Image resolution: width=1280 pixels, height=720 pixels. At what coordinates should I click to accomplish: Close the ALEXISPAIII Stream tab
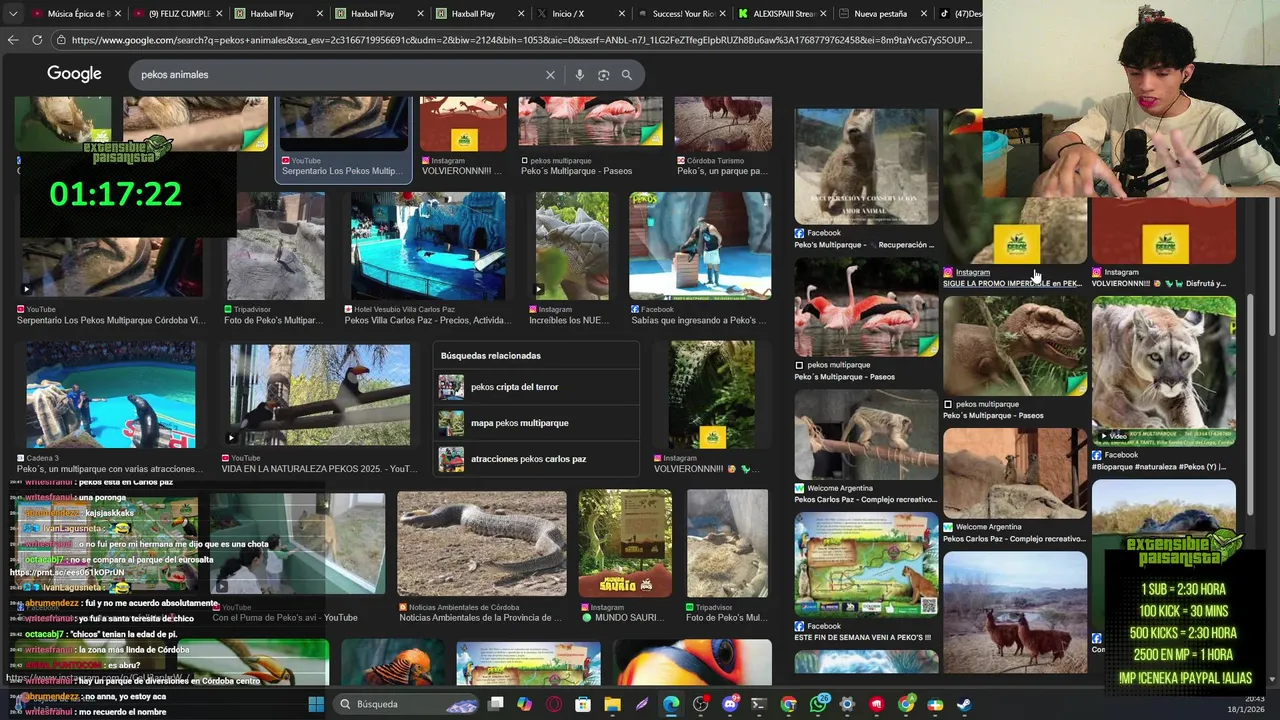coord(823,14)
